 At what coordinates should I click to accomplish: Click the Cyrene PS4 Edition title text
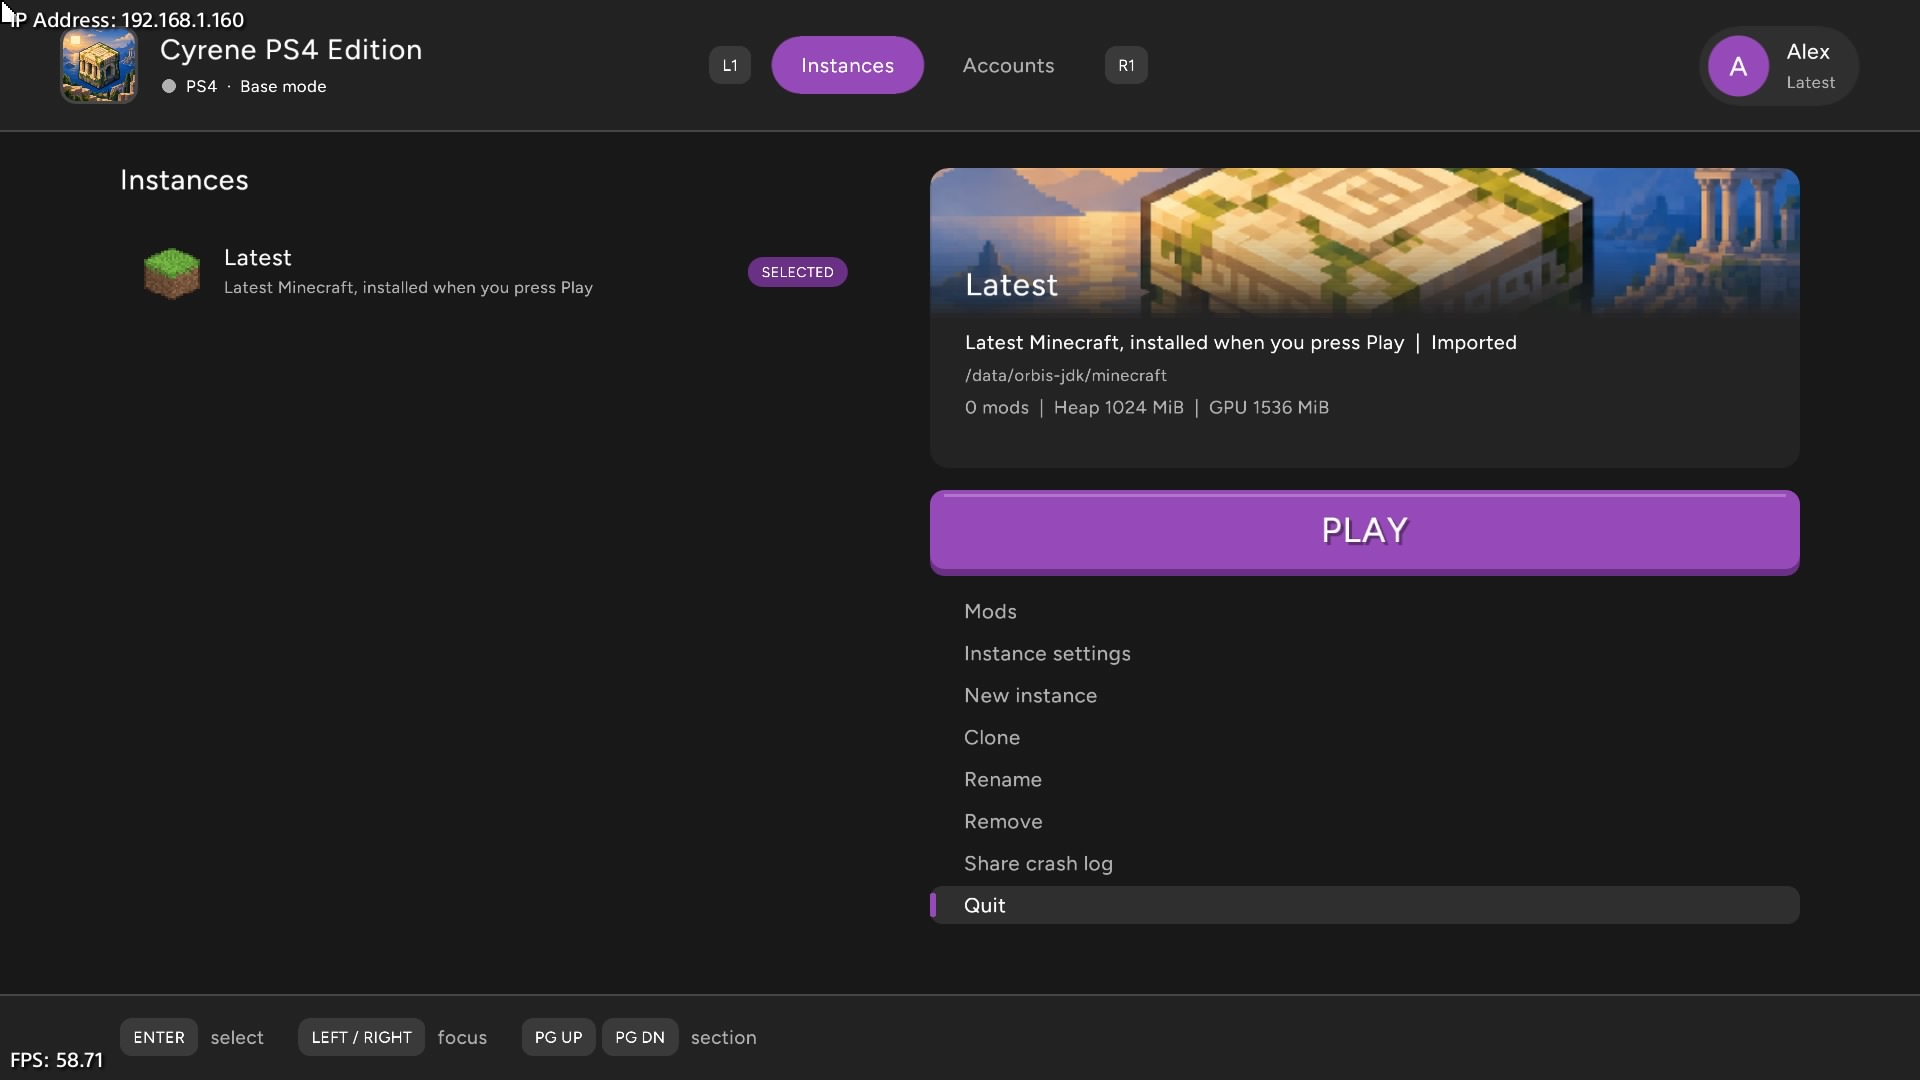[291, 50]
